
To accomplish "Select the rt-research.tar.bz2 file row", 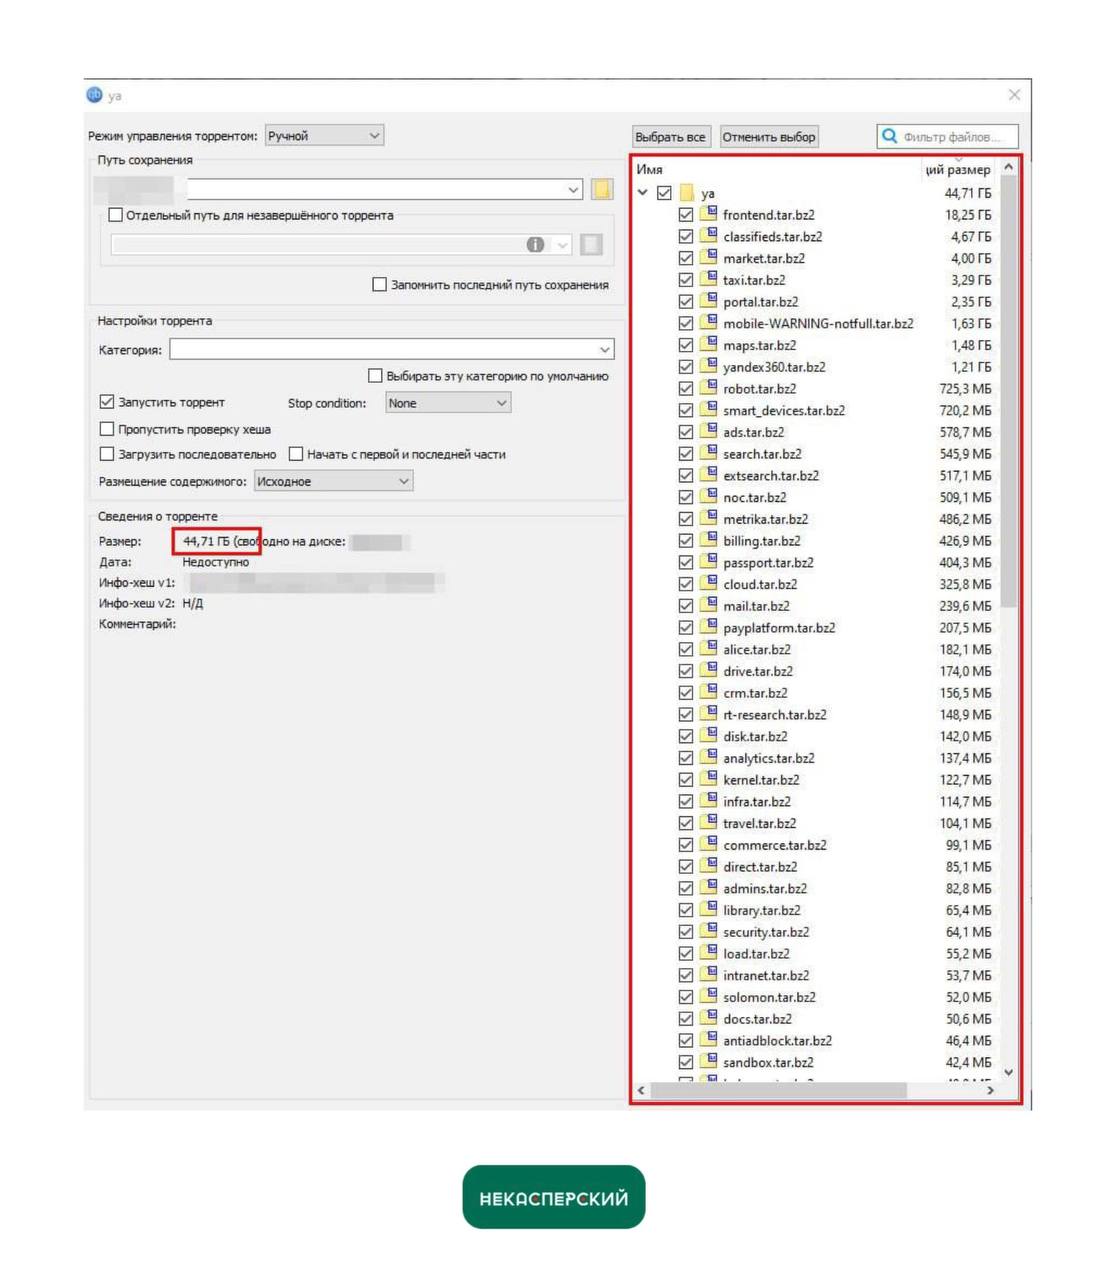I will (816, 714).
